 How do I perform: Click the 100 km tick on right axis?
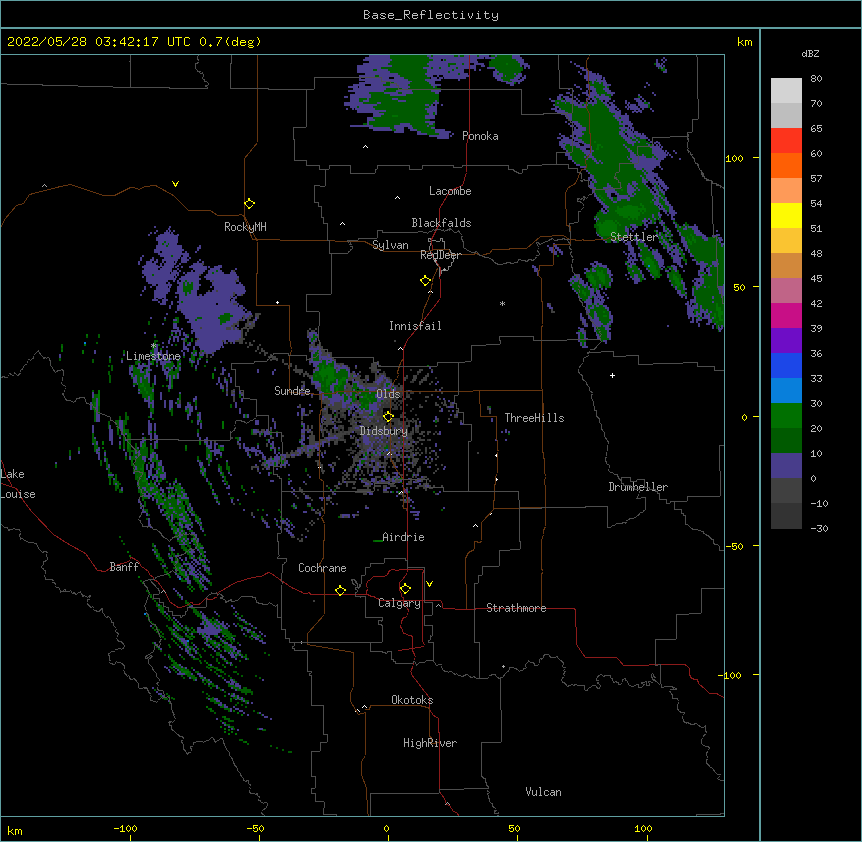tap(734, 158)
